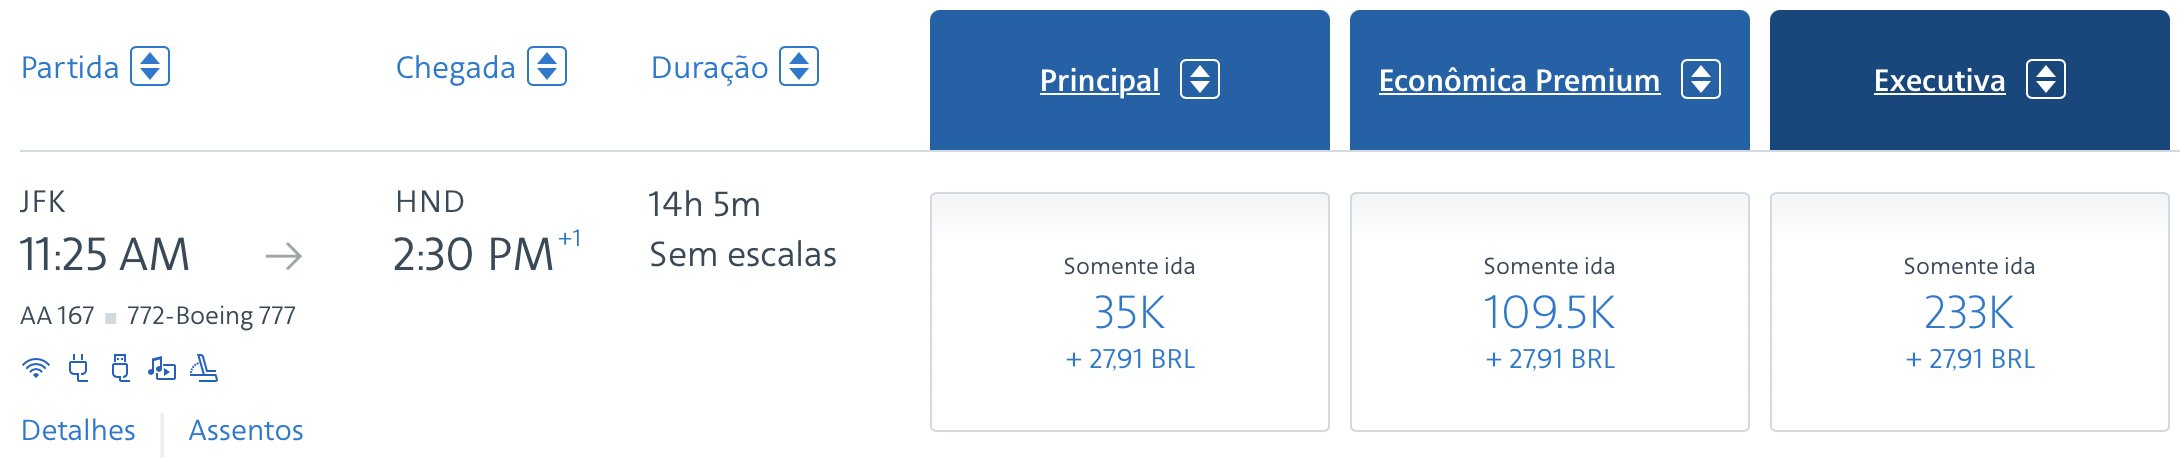Click the in-flight entertainment icon
The image size is (2182, 458).
point(162,368)
